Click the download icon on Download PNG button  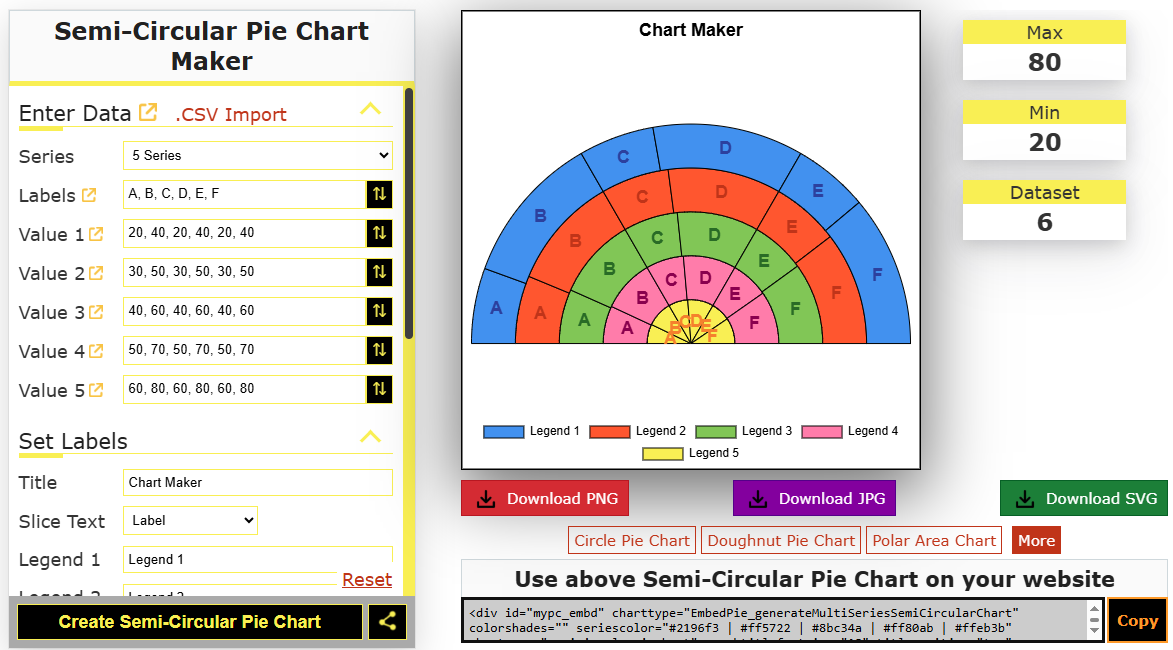point(487,497)
